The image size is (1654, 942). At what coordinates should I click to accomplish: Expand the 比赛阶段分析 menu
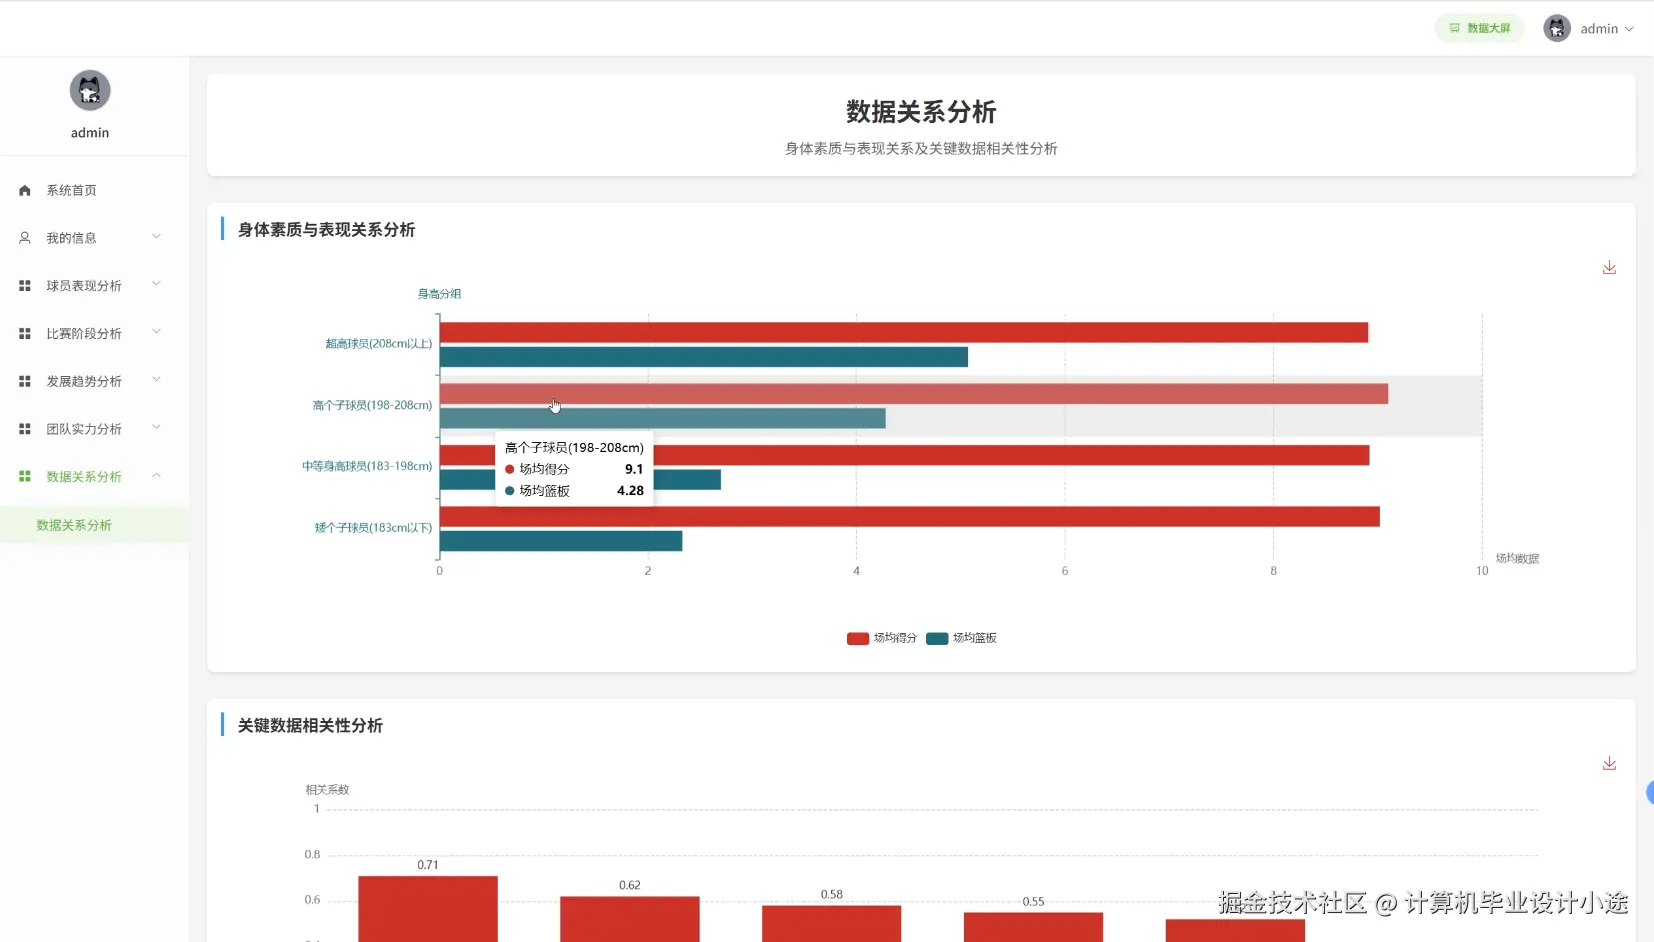(83, 333)
